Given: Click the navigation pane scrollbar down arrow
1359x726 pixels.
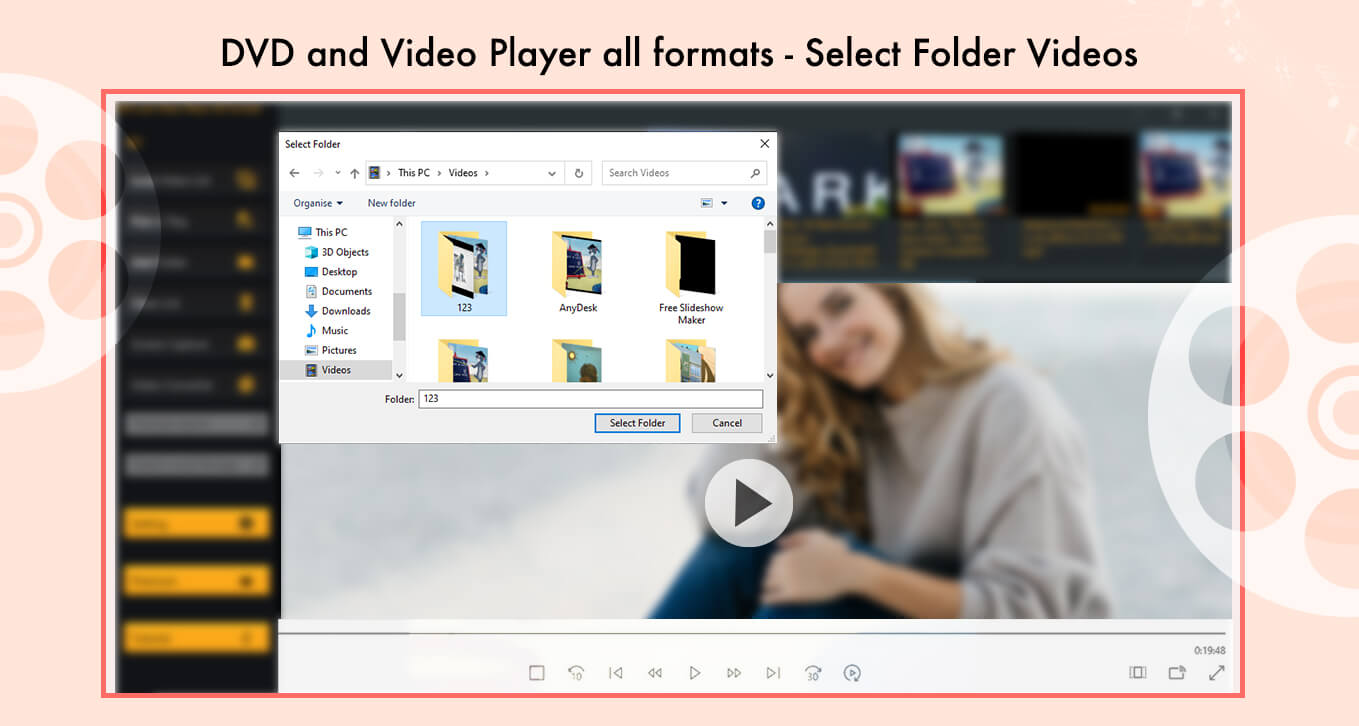Looking at the screenshot, I should point(399,376).
